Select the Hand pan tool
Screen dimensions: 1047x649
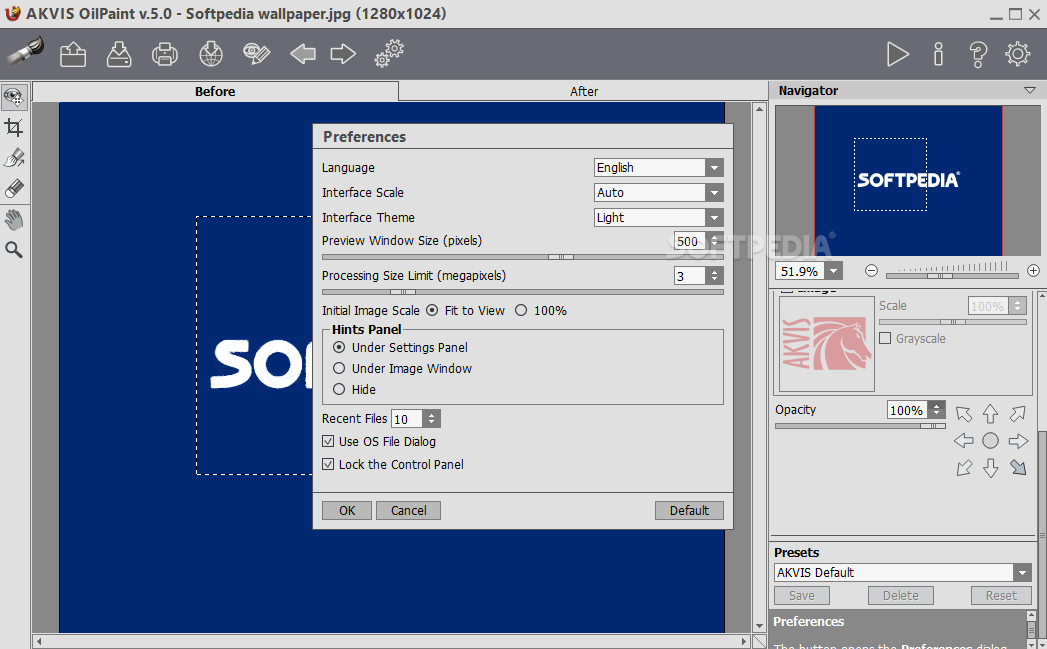pos(14,219)
